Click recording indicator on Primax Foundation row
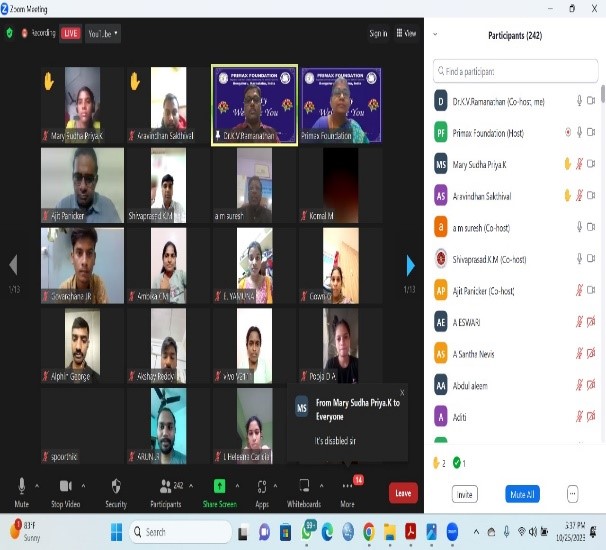Screen dimensions: 606x550 (x=568, y=132)
